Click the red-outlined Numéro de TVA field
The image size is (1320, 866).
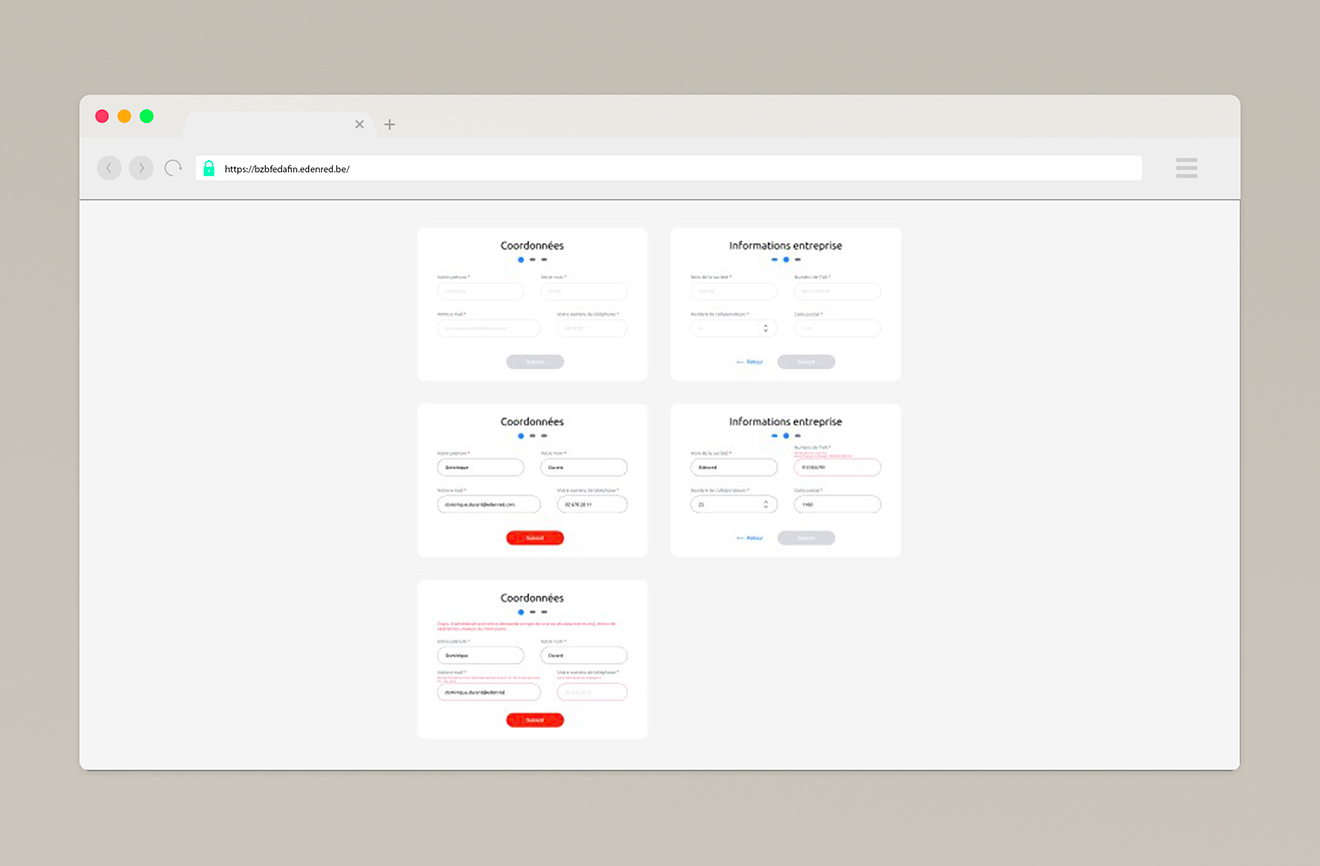click(x=837, y=468)
